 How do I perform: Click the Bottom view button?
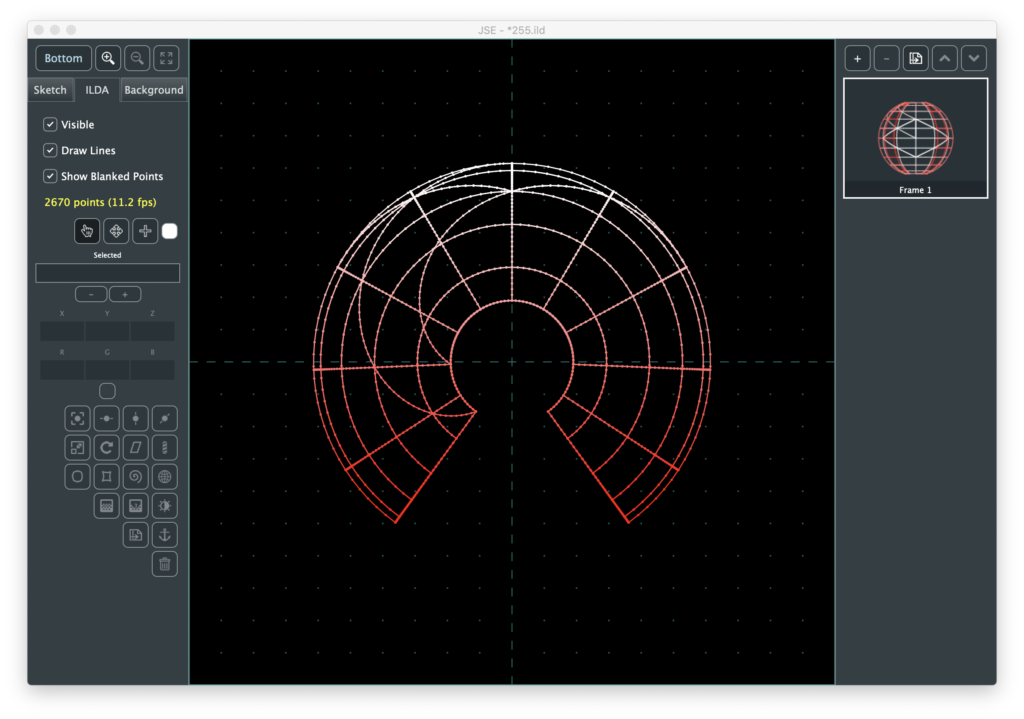(64, 58)
